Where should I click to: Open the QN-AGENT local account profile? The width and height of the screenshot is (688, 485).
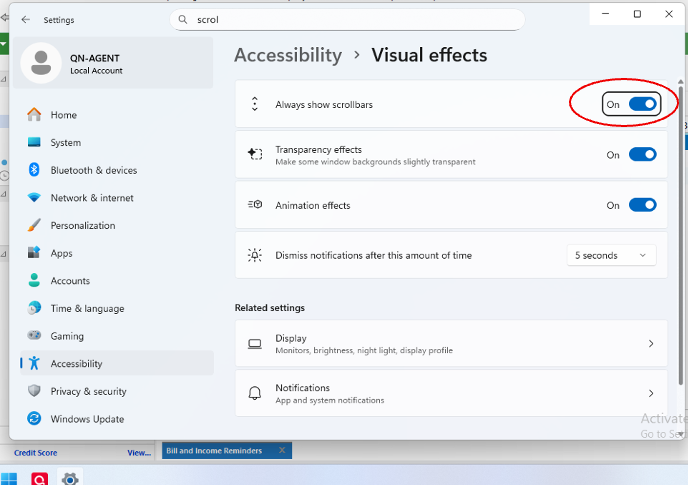click(x=95, y=64)
